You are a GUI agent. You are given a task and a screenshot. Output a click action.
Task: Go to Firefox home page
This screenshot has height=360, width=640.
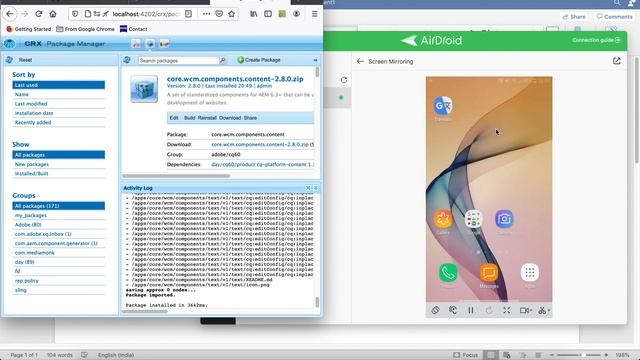pyautogui.click(x=53, y=14)
